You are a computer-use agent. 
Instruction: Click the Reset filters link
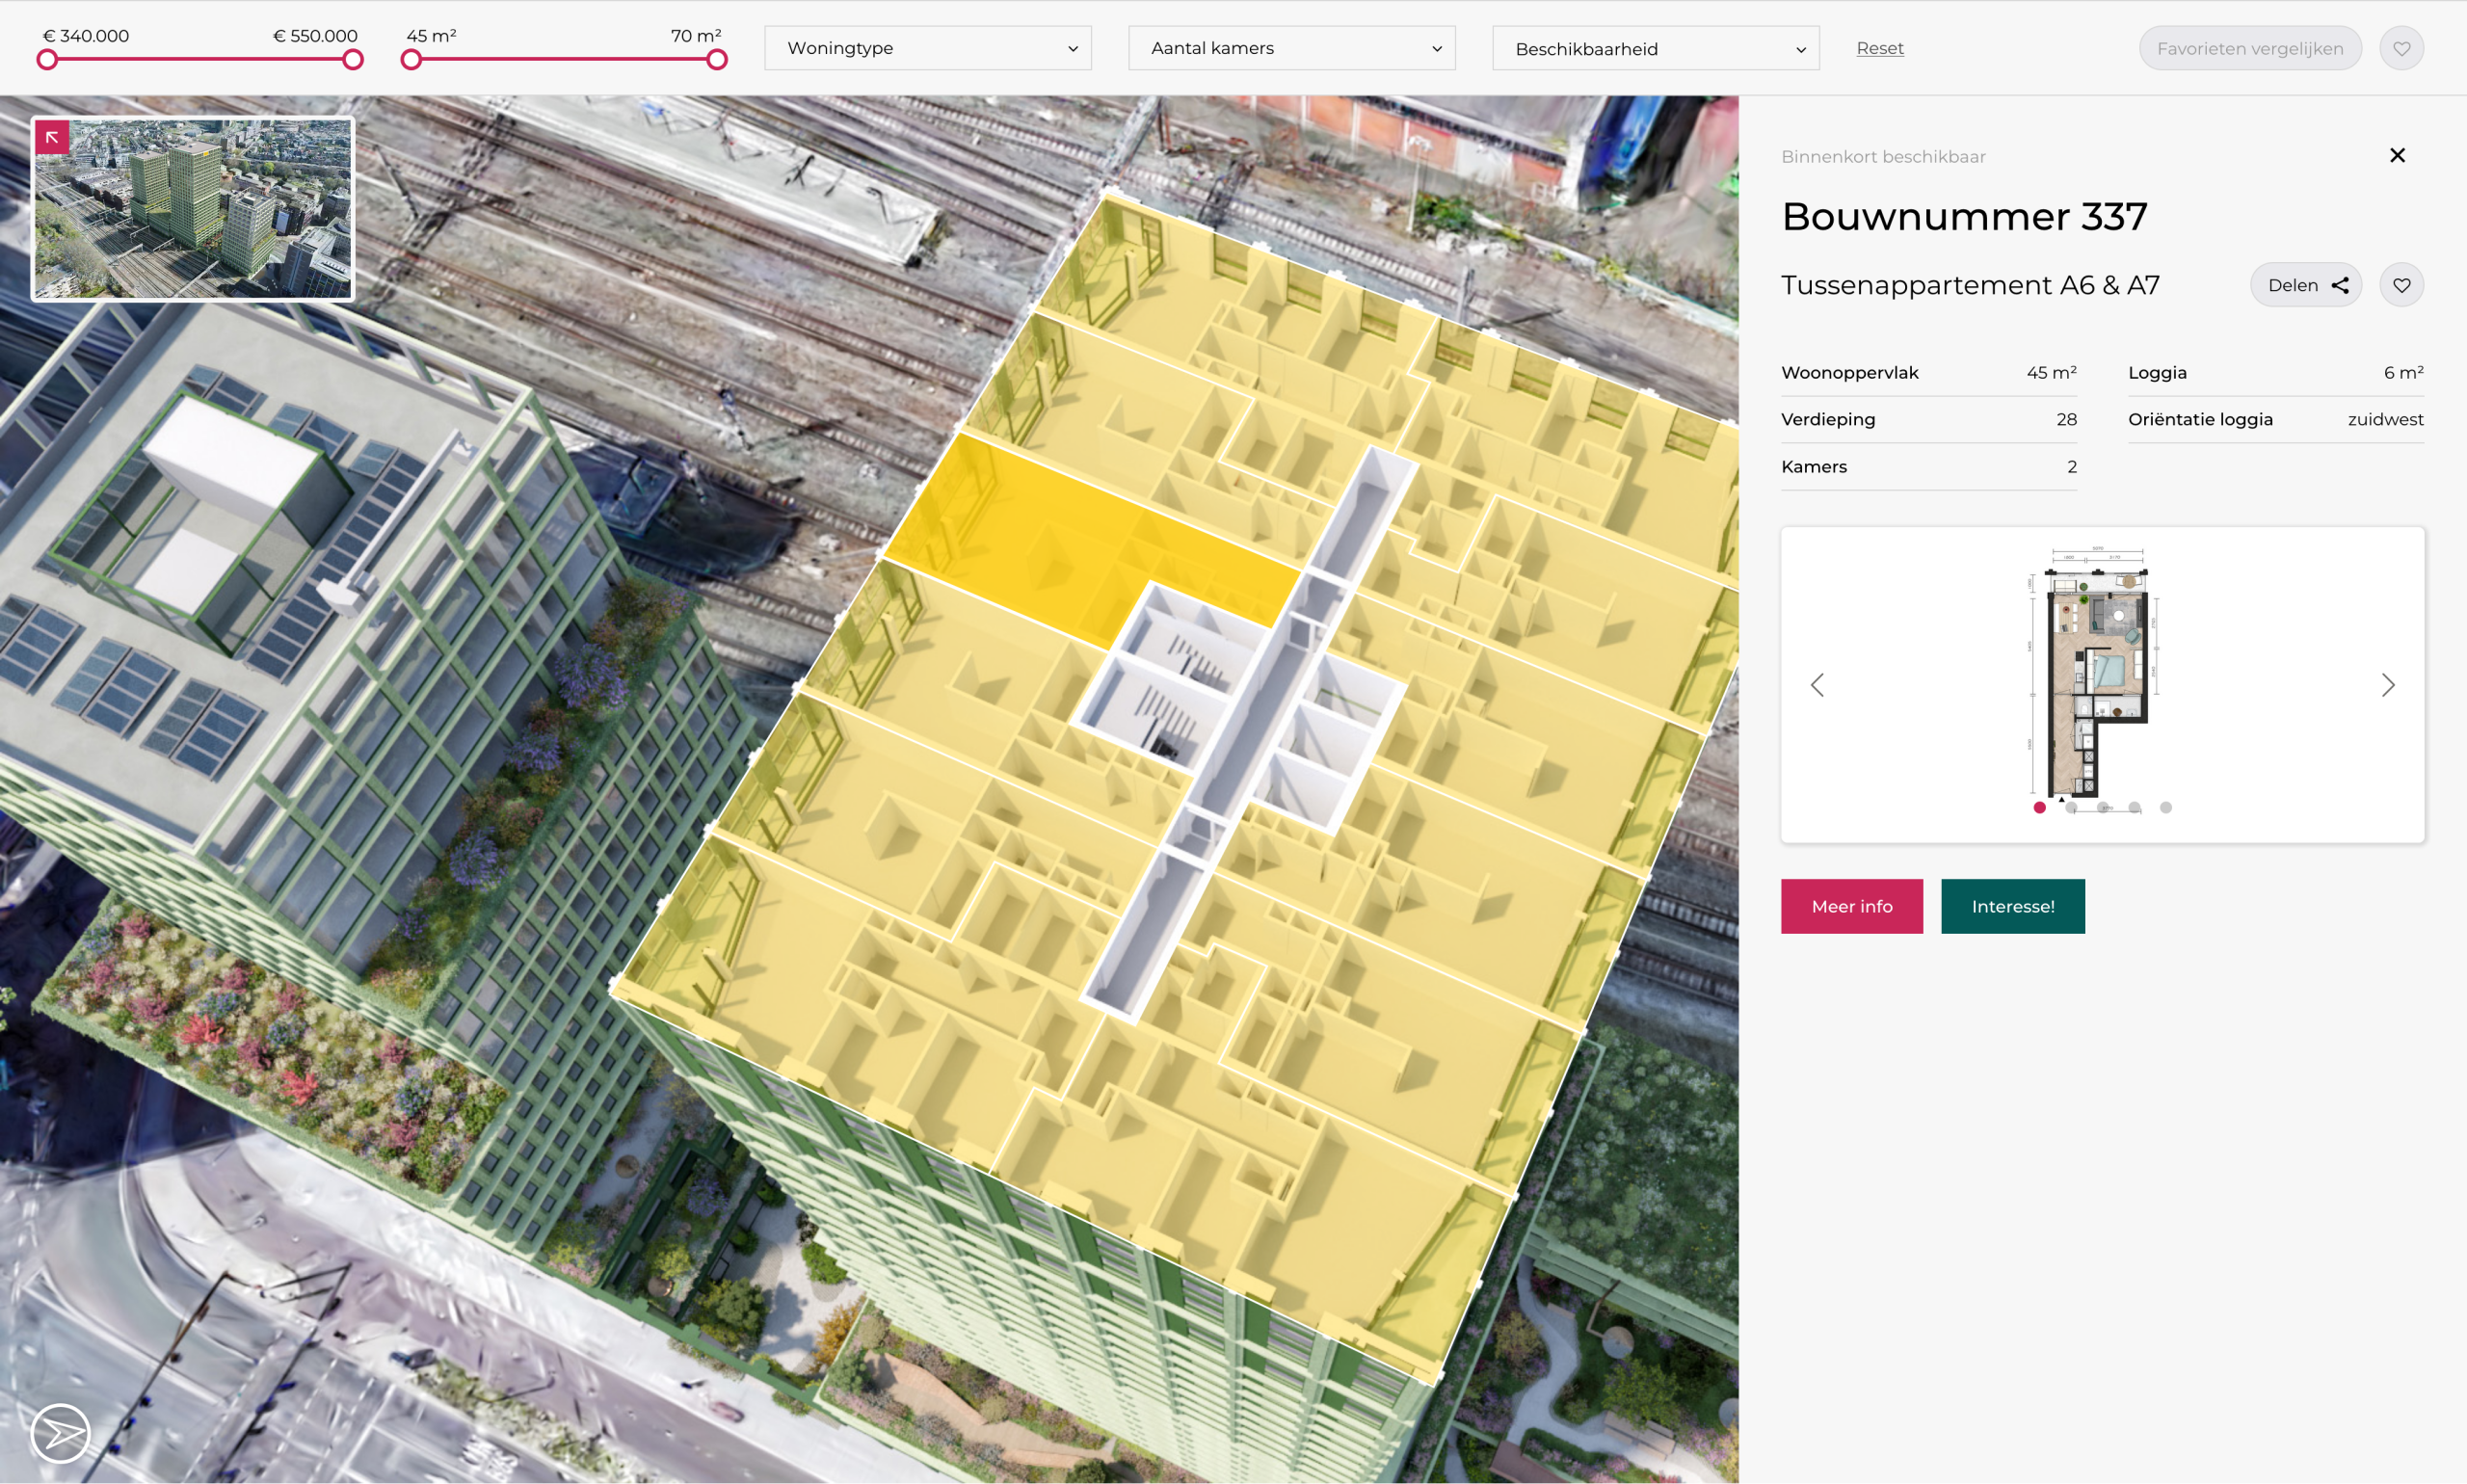[x=1879, y=48]
